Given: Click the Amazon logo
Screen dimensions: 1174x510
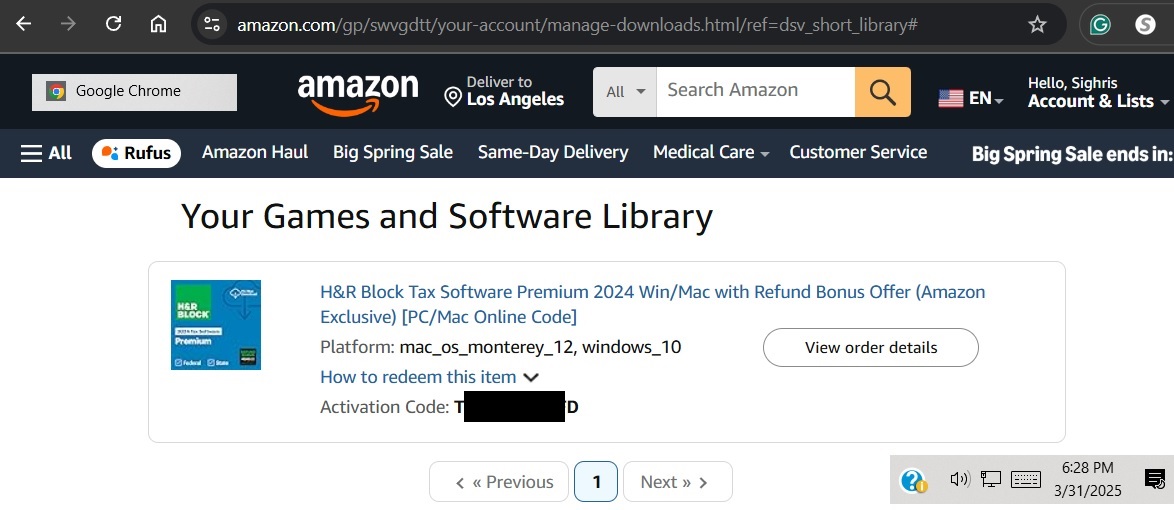Looking at the screenshot, I should click(358, 94).
